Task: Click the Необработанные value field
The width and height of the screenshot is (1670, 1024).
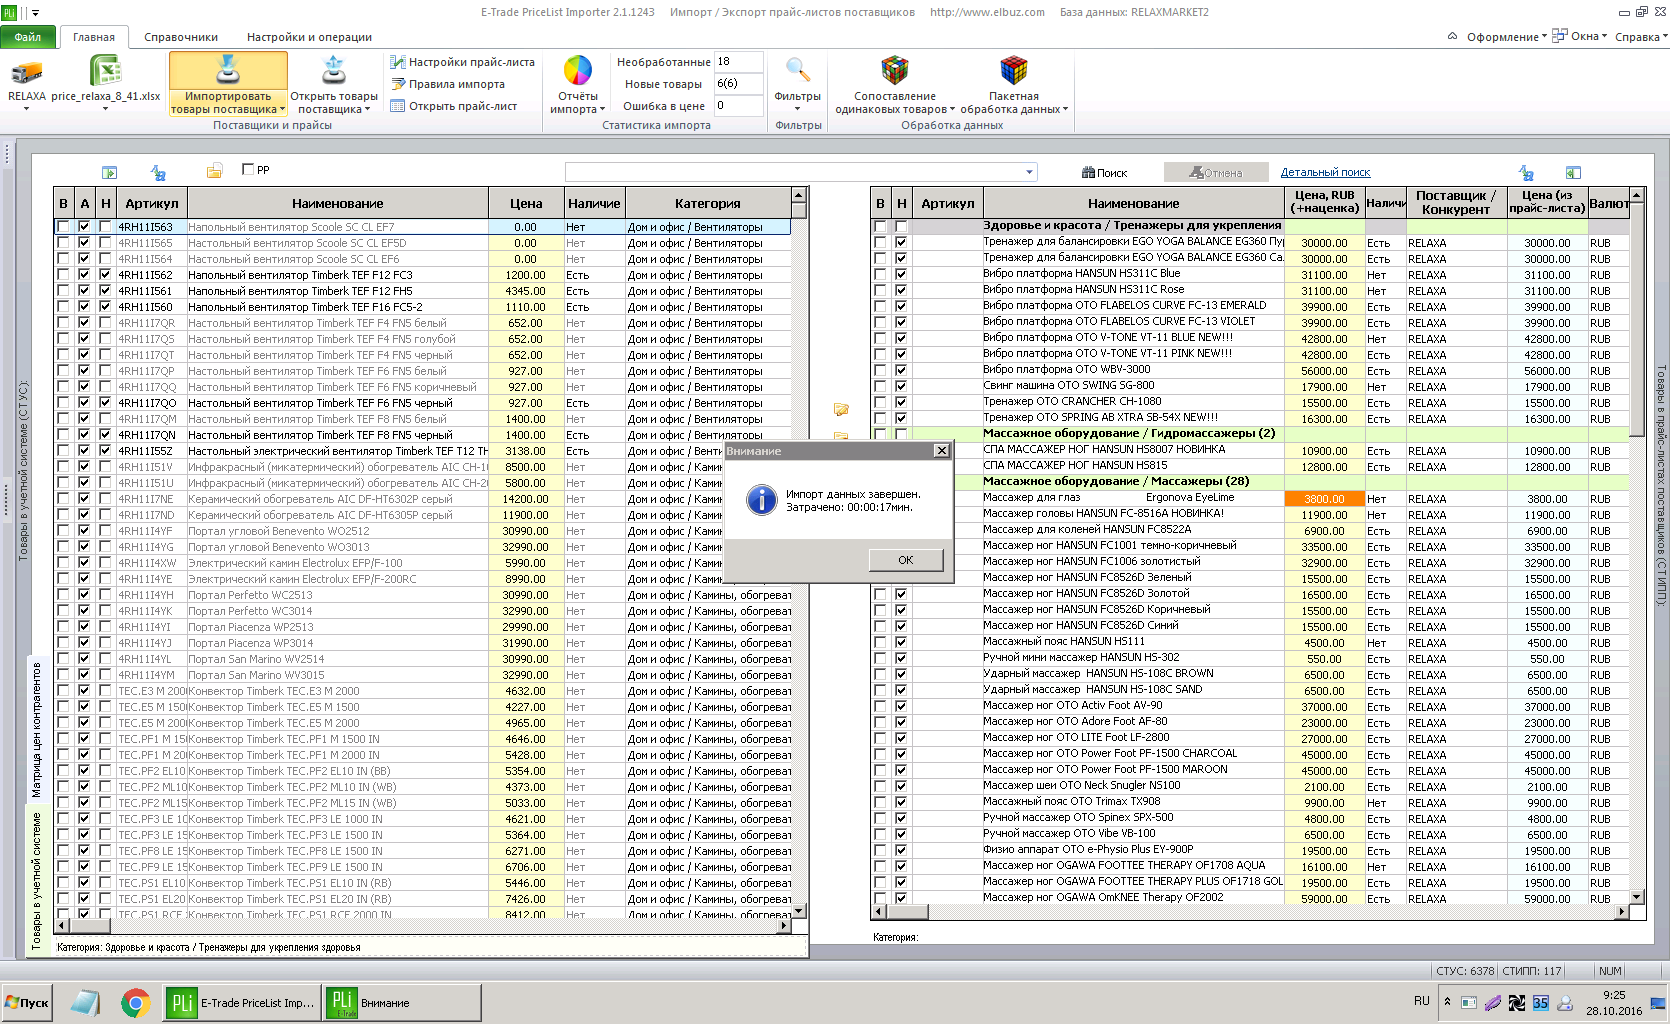Action: (738, 62)
